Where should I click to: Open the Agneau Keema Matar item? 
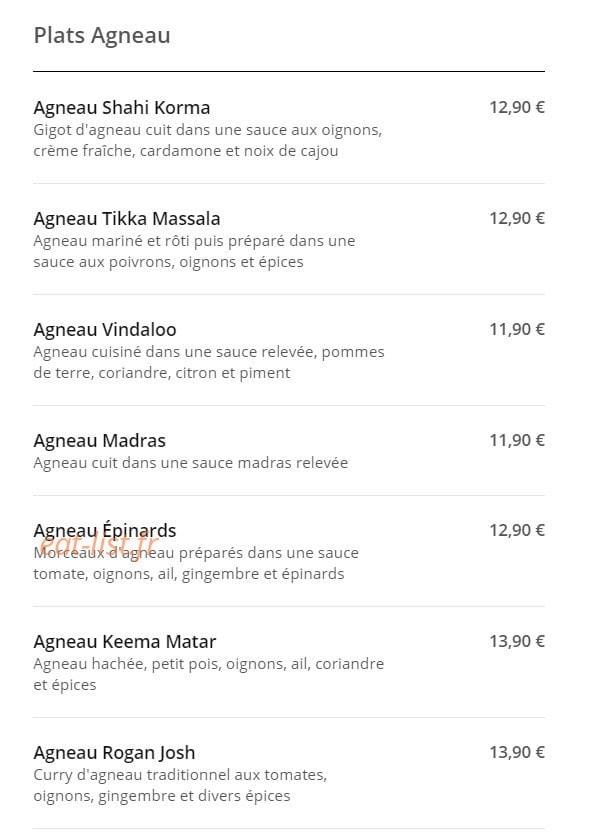(x=125, y=642)
